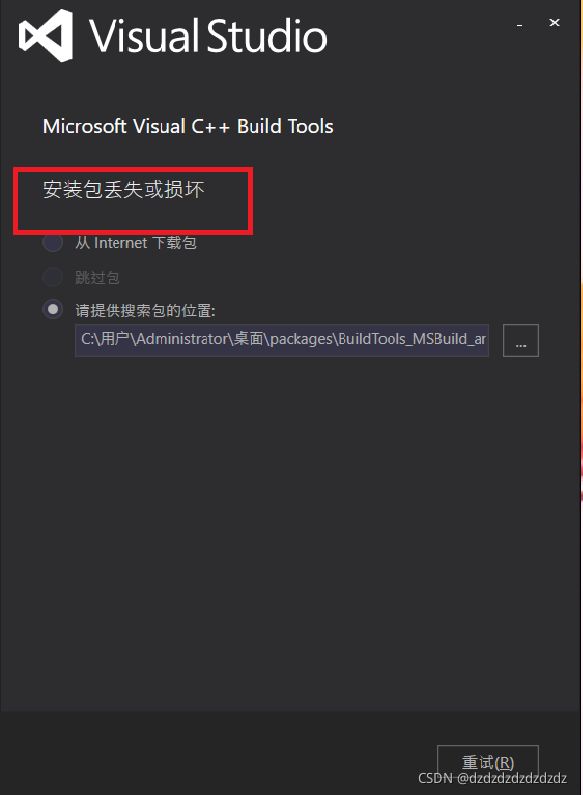Focus the package location path field
583x795 pixels.
(282, 340)
